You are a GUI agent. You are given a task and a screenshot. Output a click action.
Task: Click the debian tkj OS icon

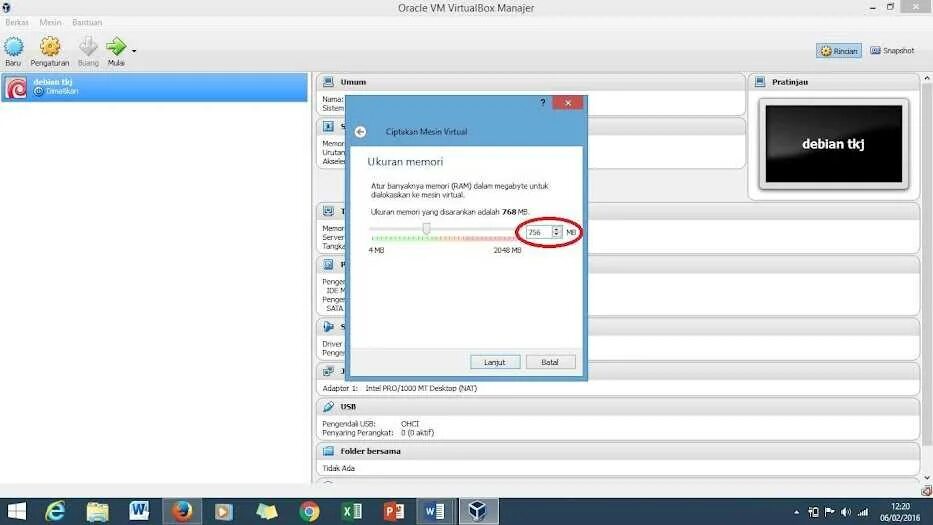[x=16, y=88]
